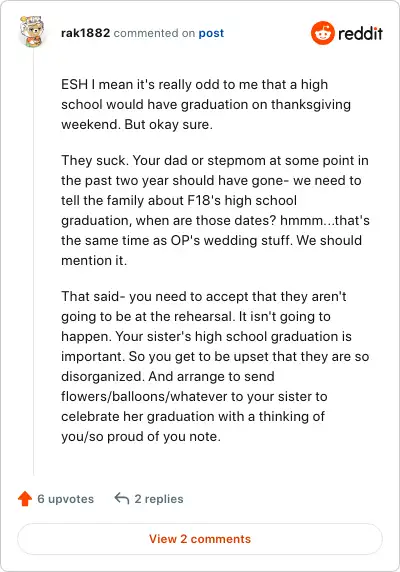Select the paragraph starting "ESH I mean"
400x572 pixels.
point(206,104)
